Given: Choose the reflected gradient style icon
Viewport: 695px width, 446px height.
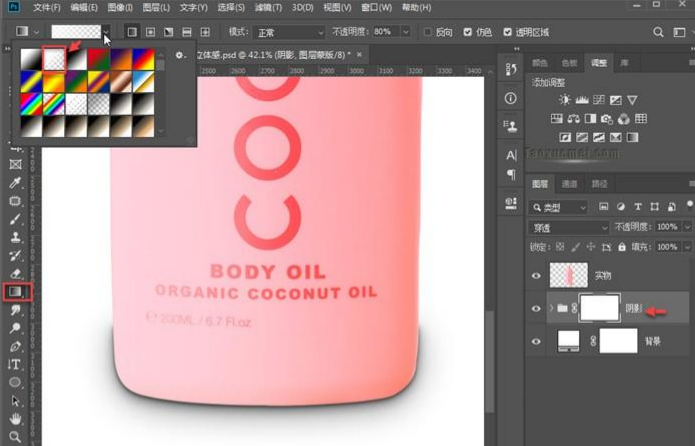Looking at the screenshot, I should point(187,32).
